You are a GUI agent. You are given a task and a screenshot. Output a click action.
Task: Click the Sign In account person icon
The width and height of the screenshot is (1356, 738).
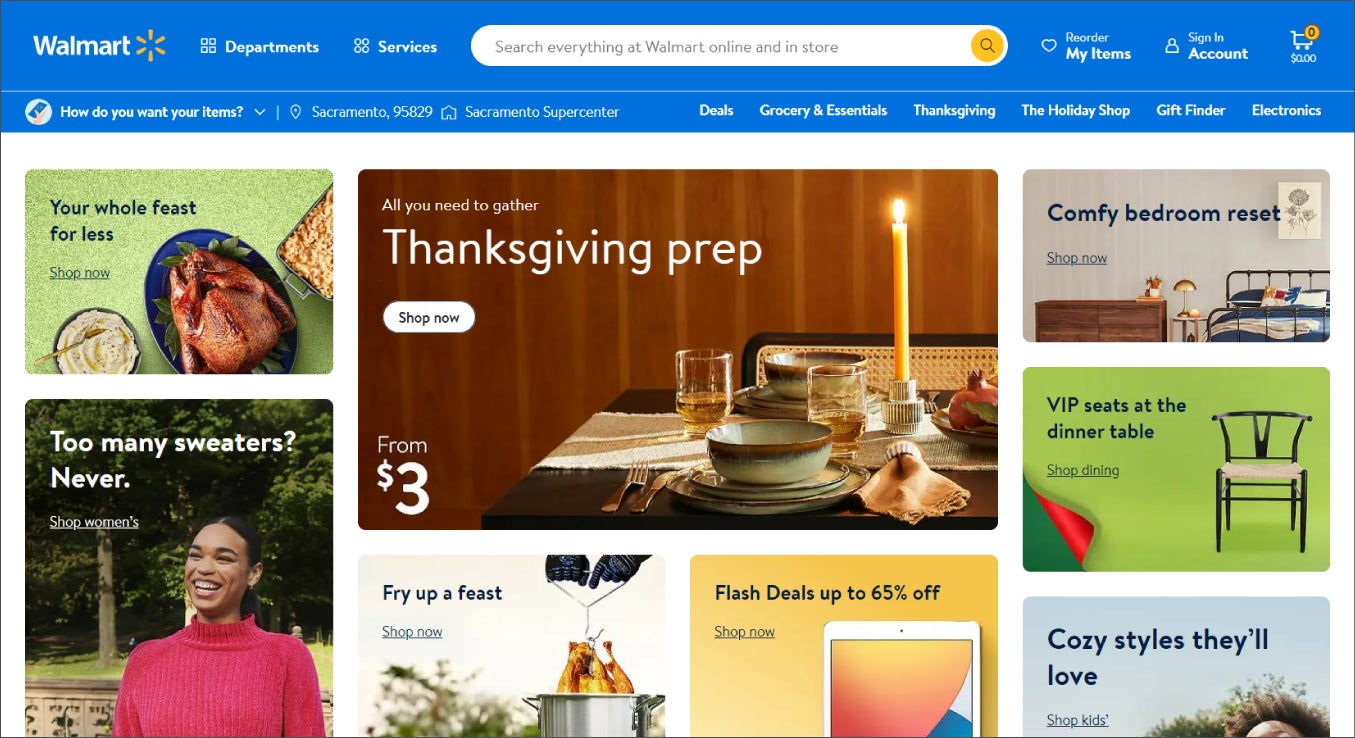[1172, 46]
